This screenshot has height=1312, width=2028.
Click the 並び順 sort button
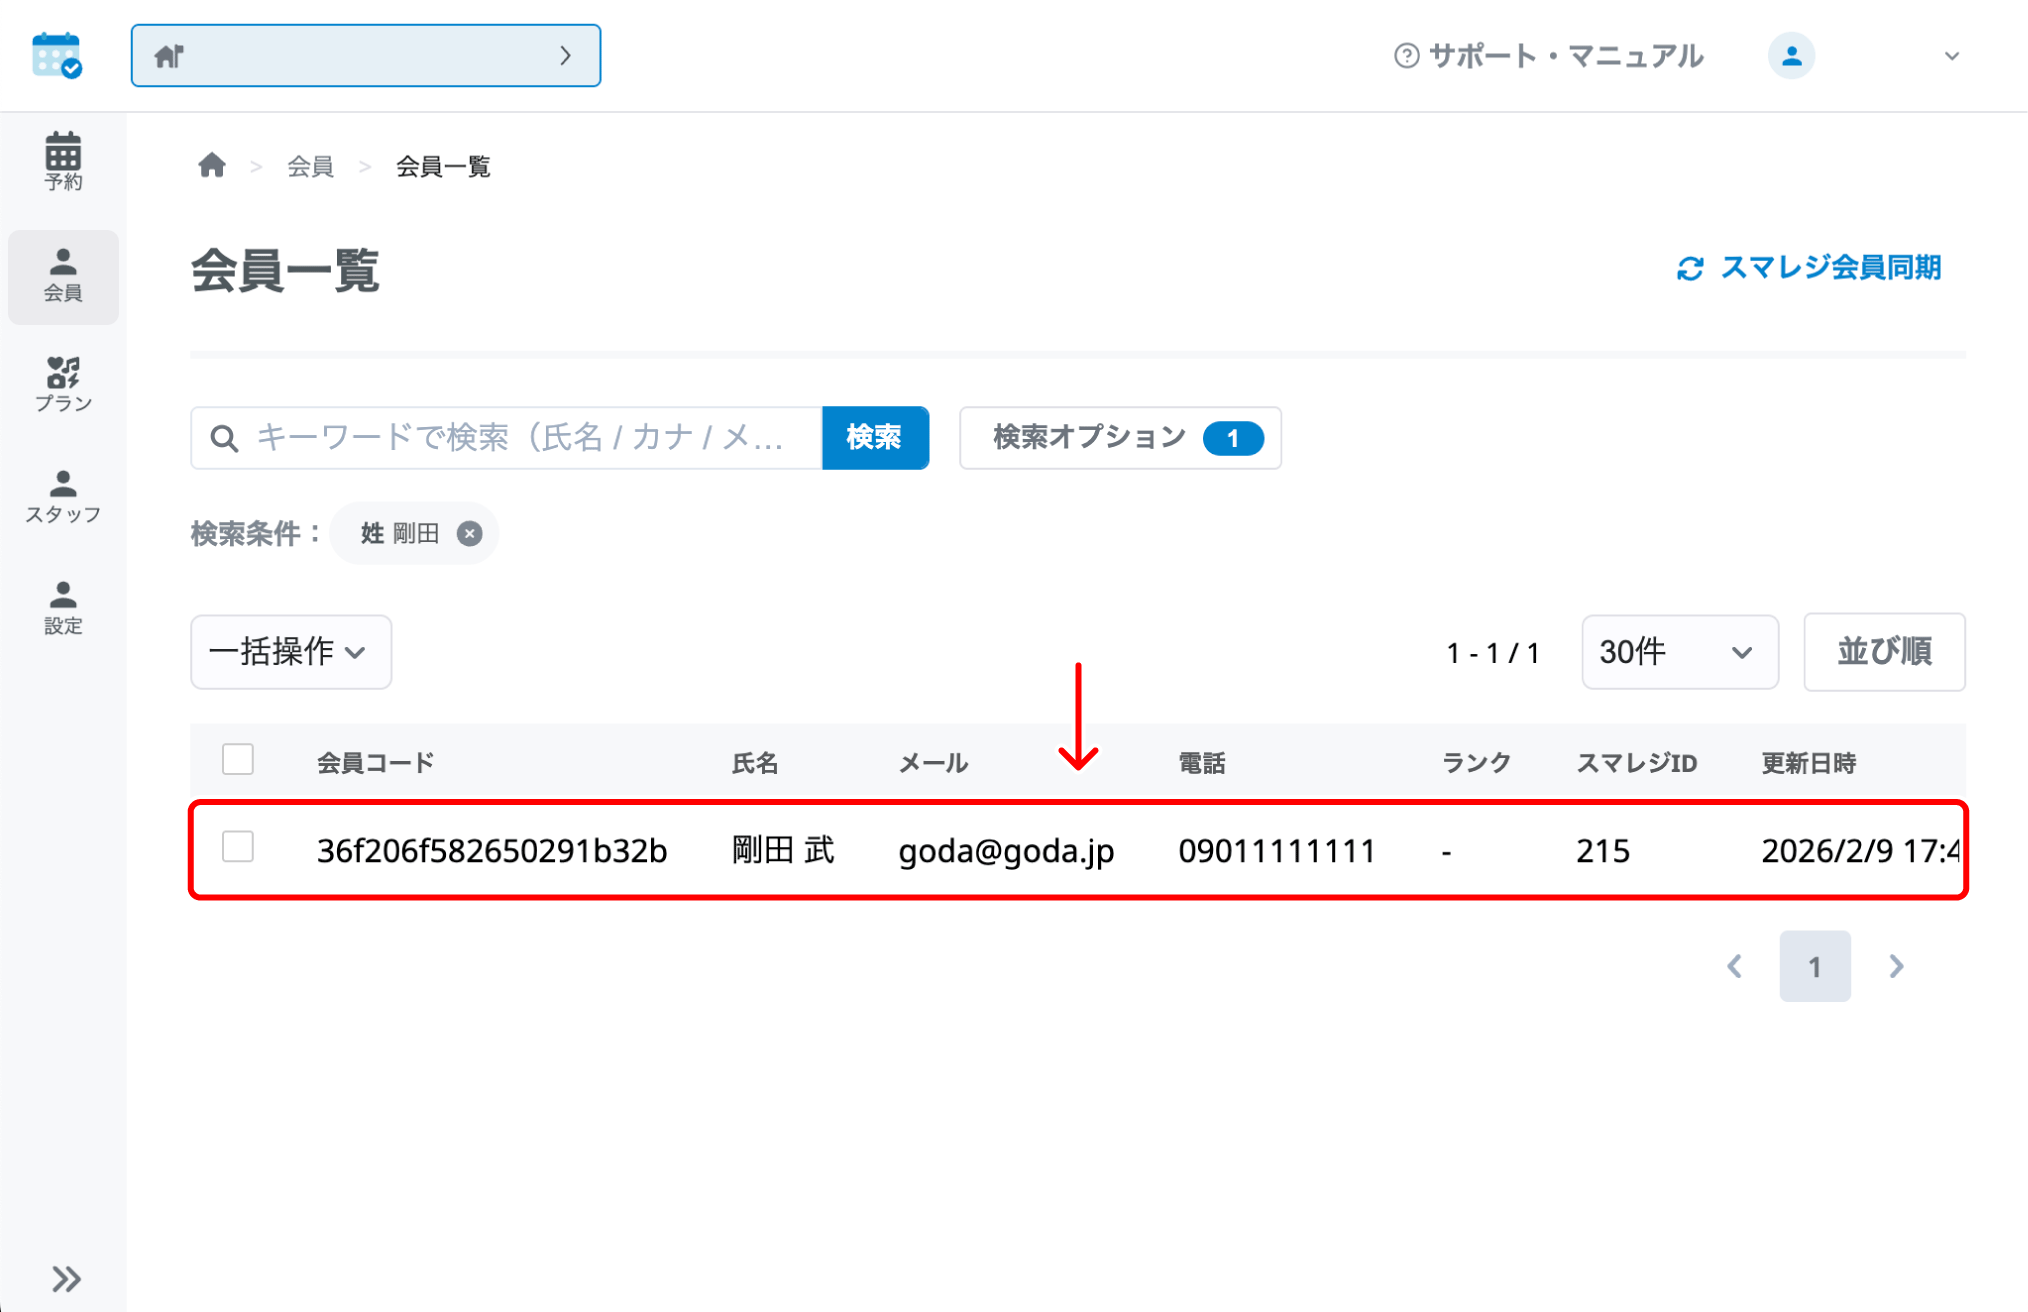1884,652
